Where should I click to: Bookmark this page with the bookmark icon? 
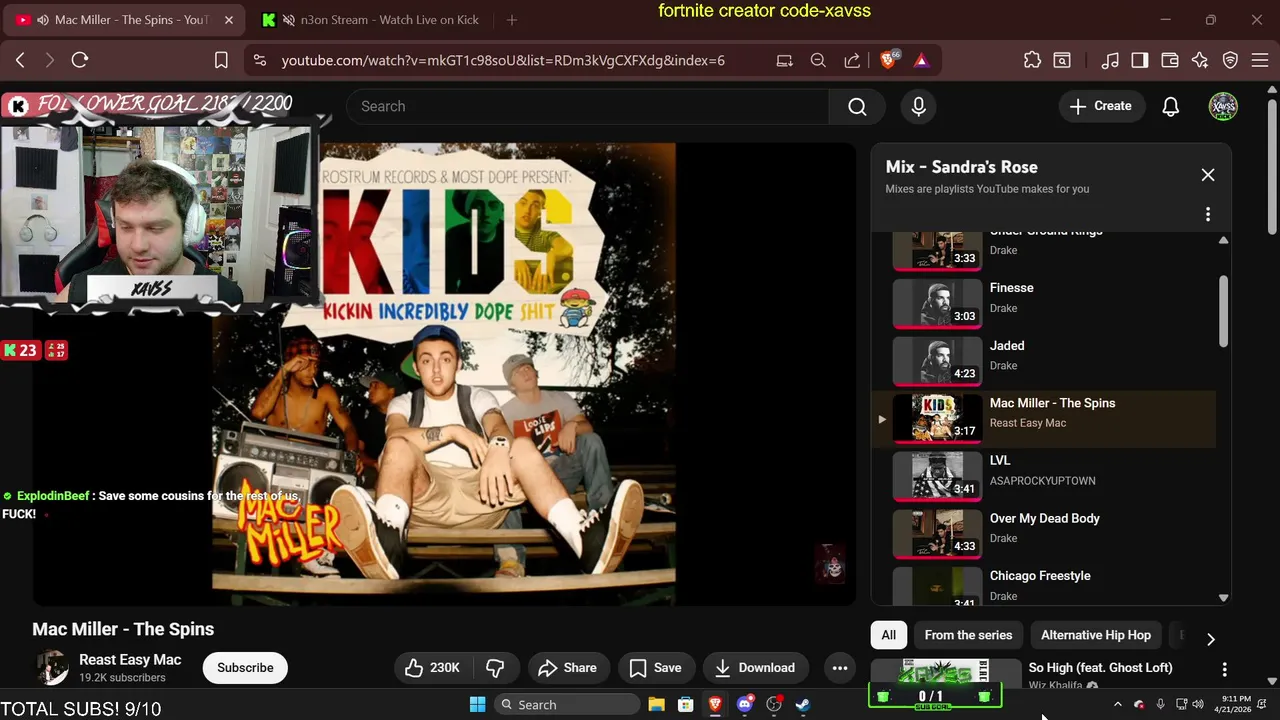(x=221, y=60)
